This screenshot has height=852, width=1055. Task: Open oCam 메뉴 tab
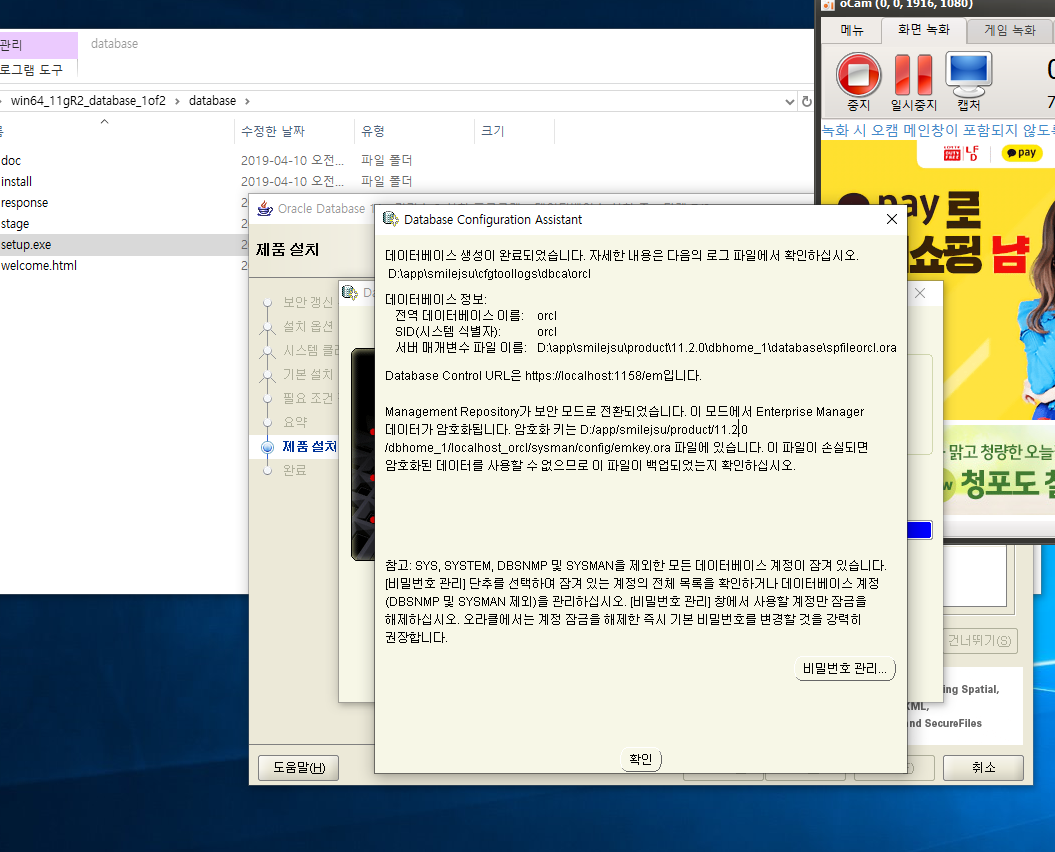(x=852, y=30)
